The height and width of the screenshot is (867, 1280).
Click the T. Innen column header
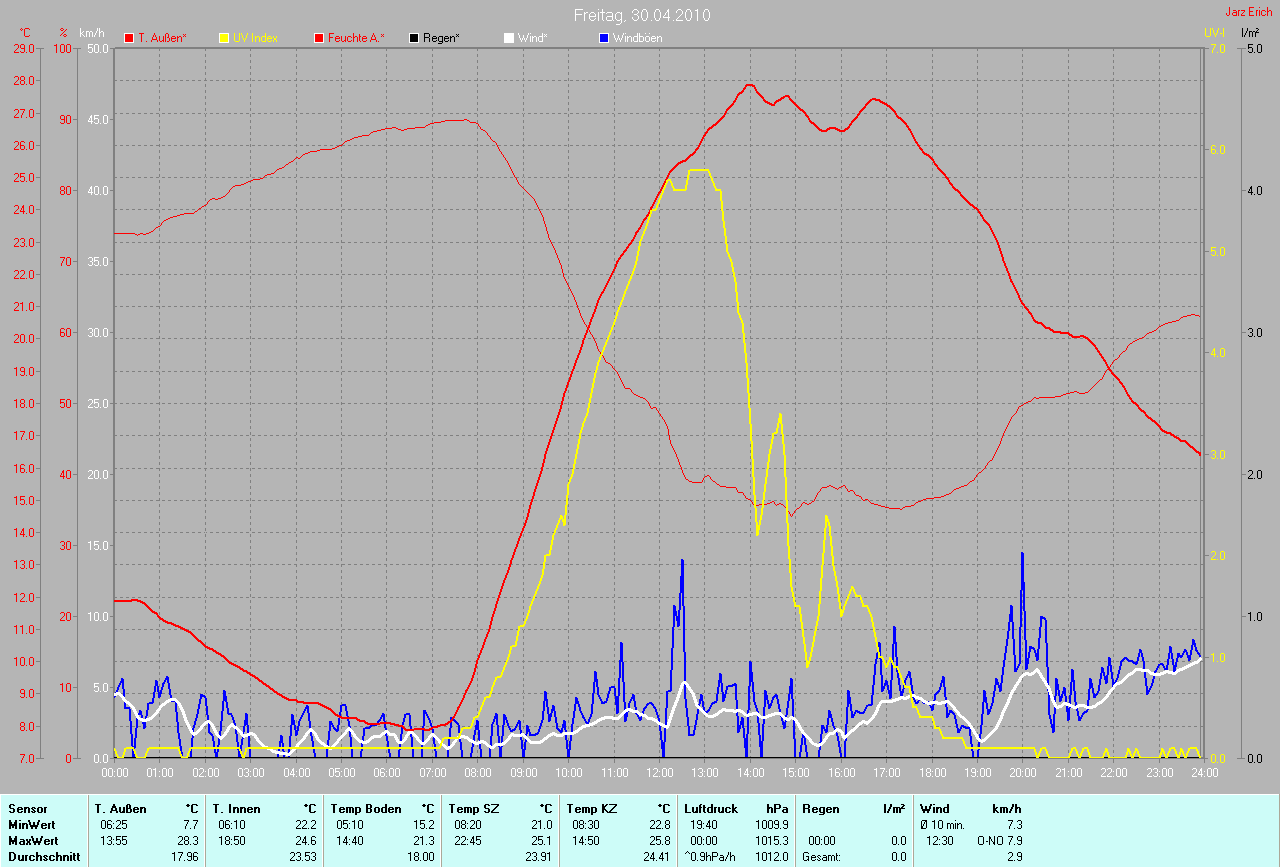[236, 808]
